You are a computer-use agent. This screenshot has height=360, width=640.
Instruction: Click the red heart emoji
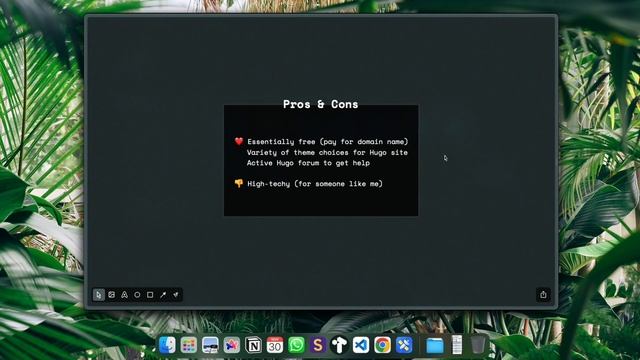click(239, 141)
